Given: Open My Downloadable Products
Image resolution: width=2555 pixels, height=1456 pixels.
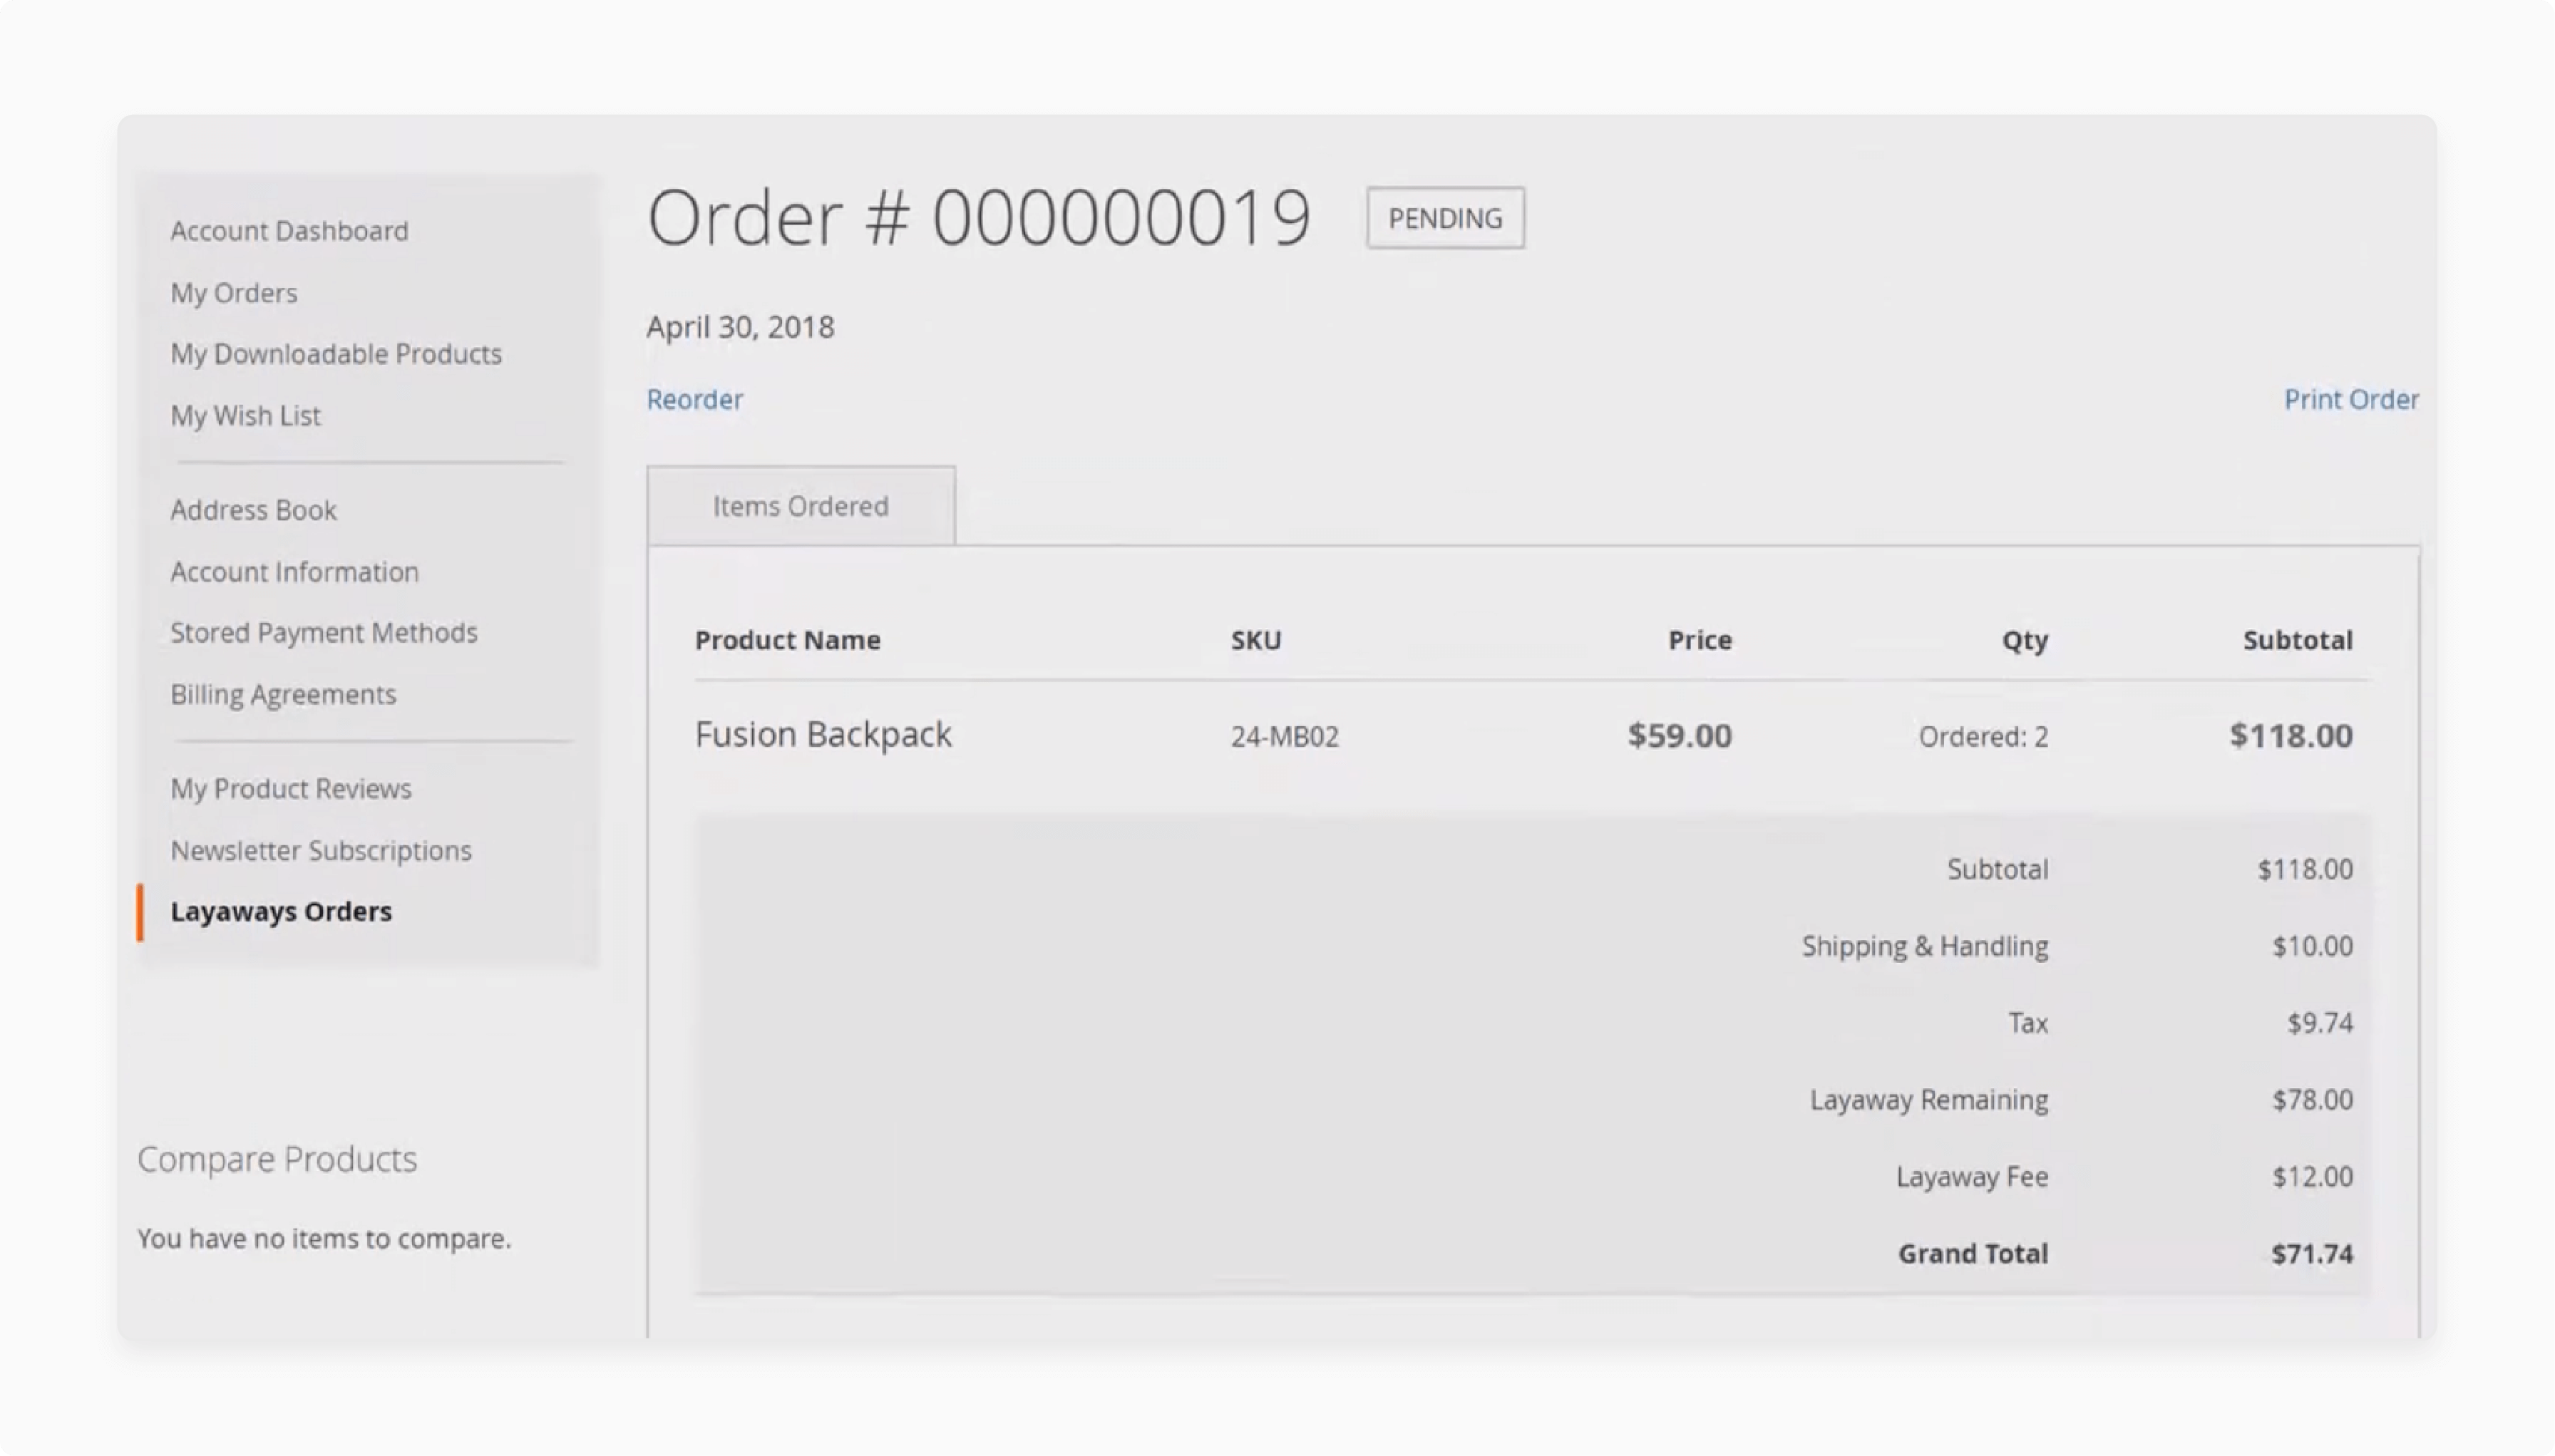Looking at the screenshot, I should point(336,354).
